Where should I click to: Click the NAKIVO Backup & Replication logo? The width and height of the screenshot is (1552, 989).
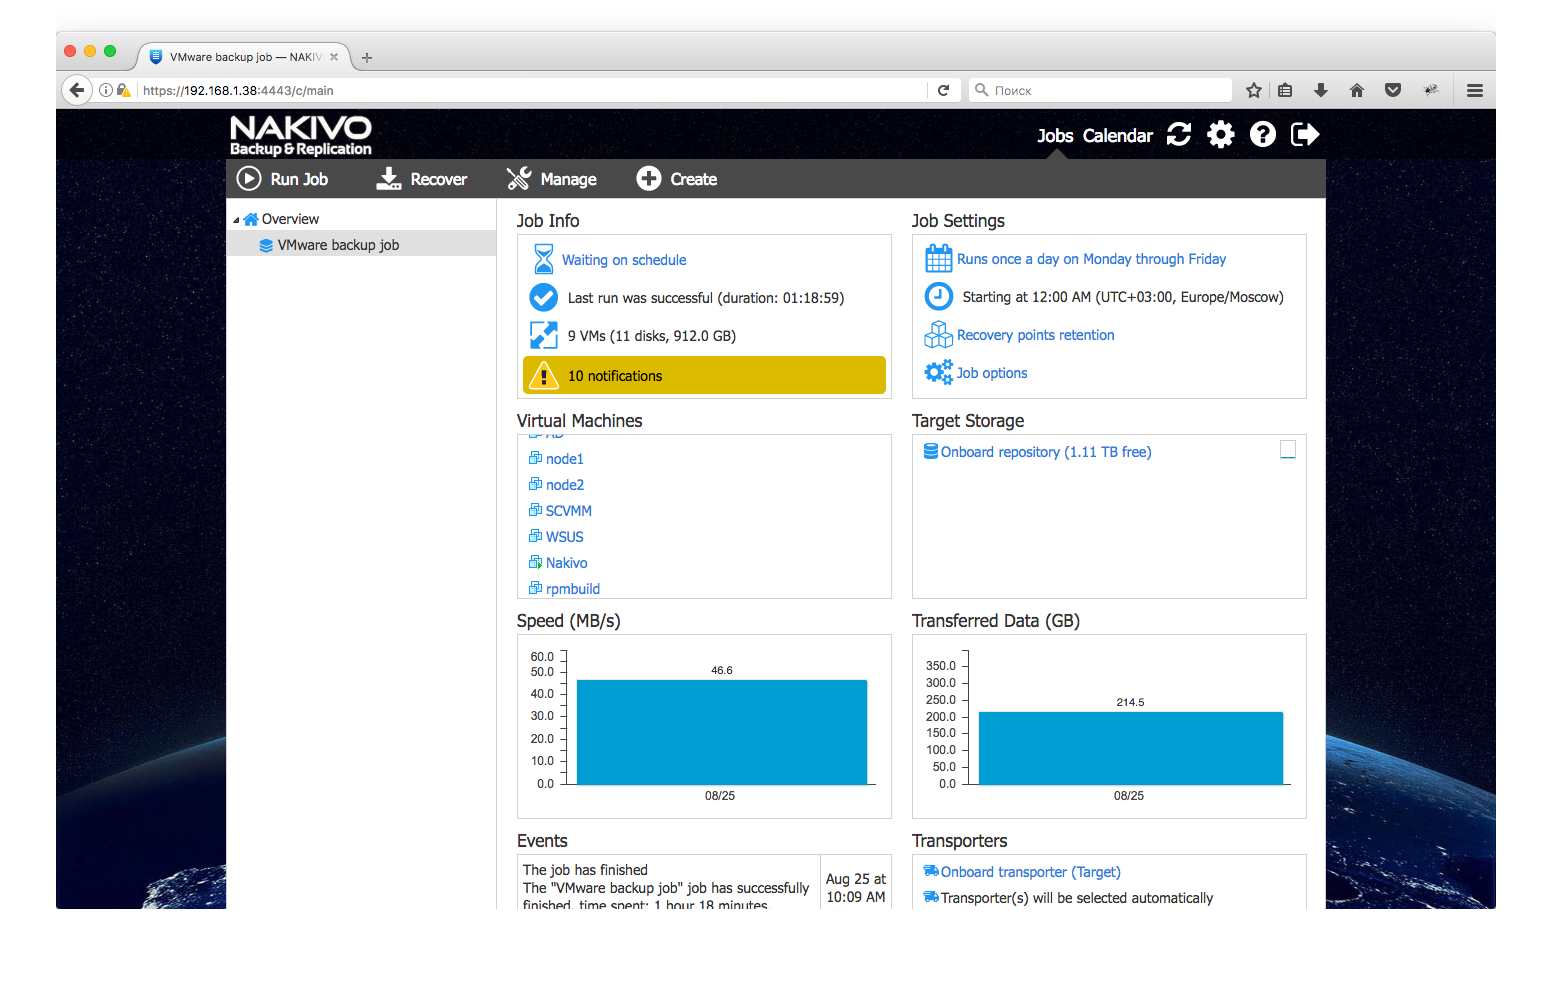pos(300,135)
